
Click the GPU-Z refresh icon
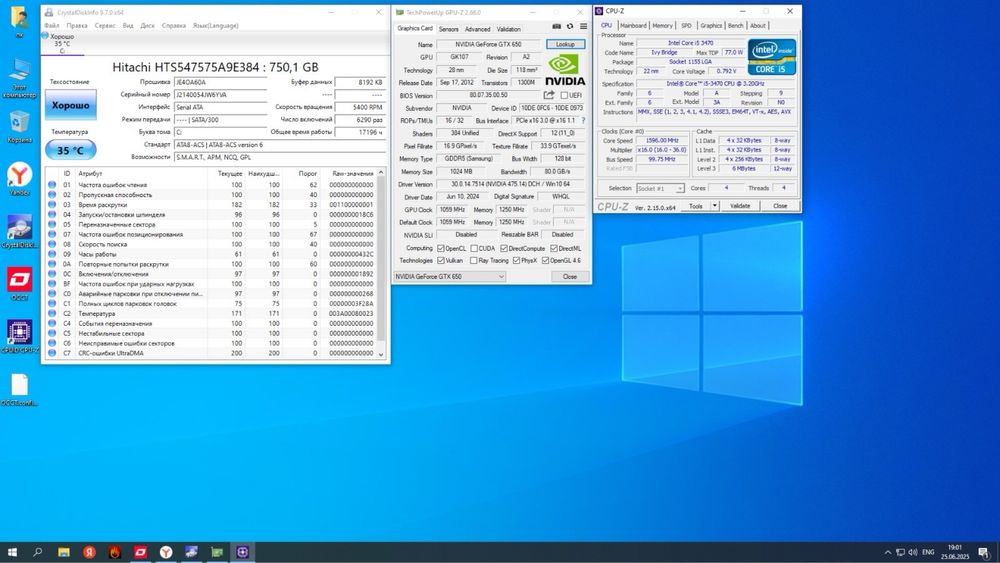point(570,27)
